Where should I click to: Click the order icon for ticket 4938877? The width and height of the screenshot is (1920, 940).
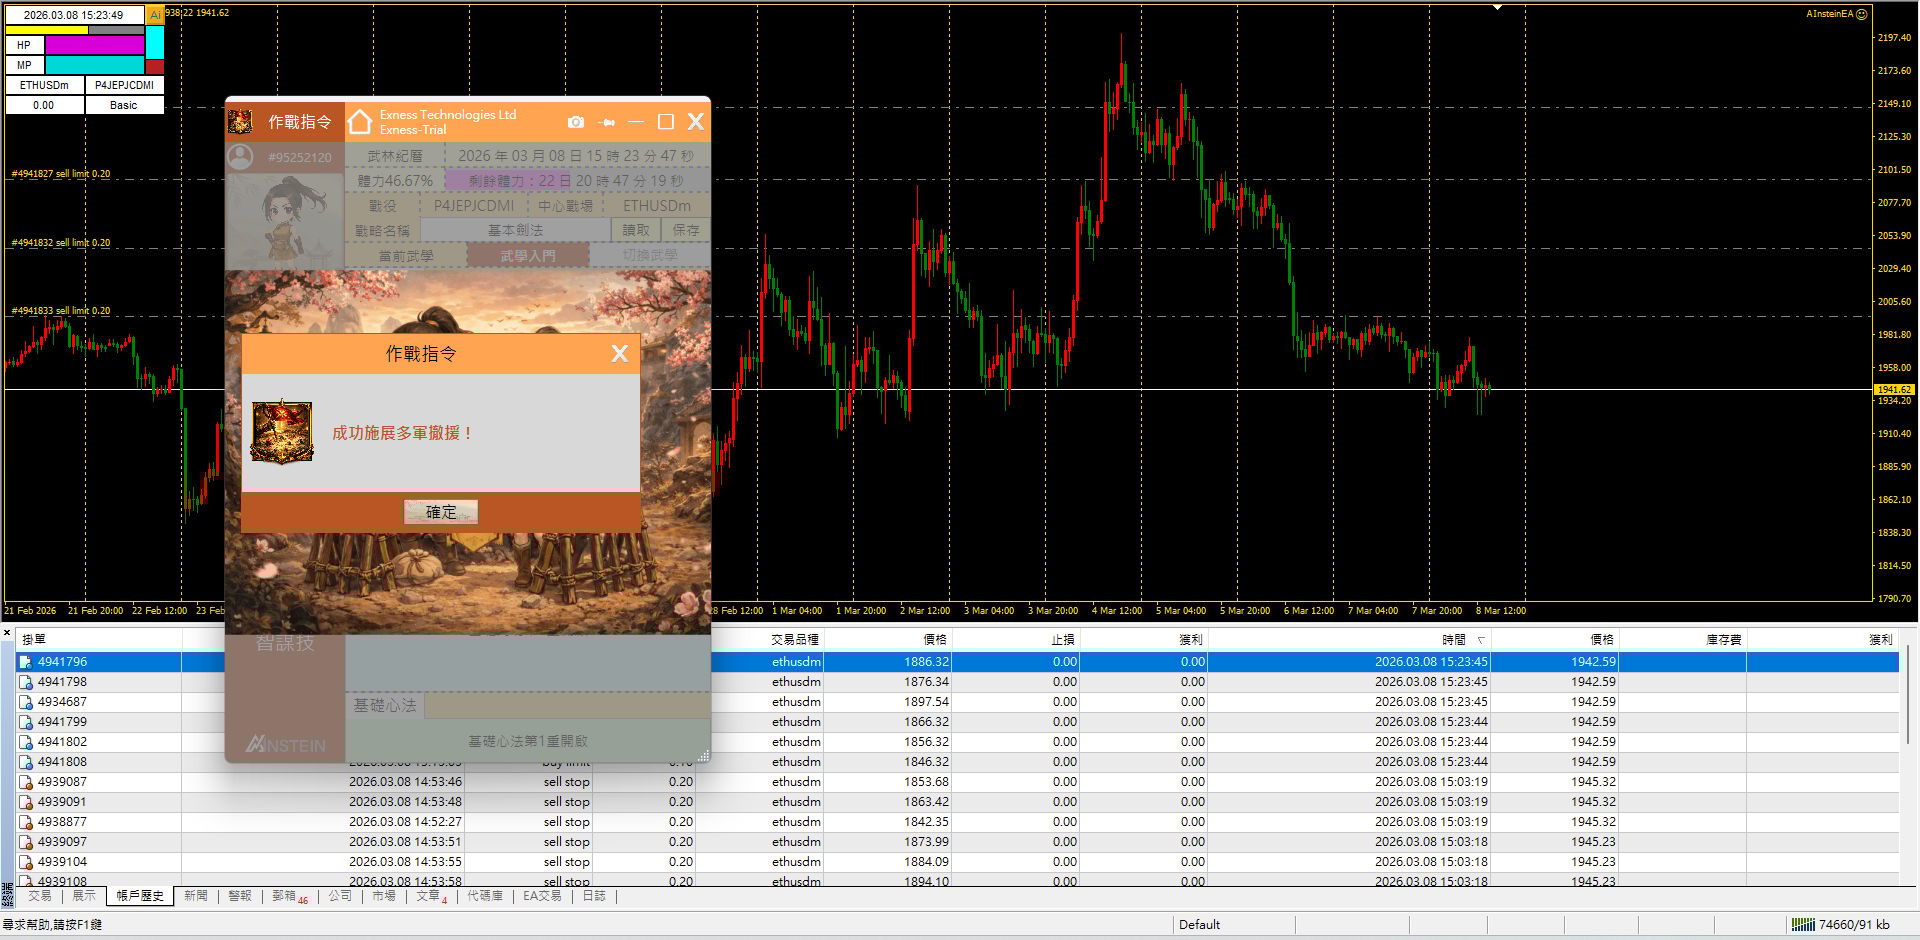coord(26,822)
